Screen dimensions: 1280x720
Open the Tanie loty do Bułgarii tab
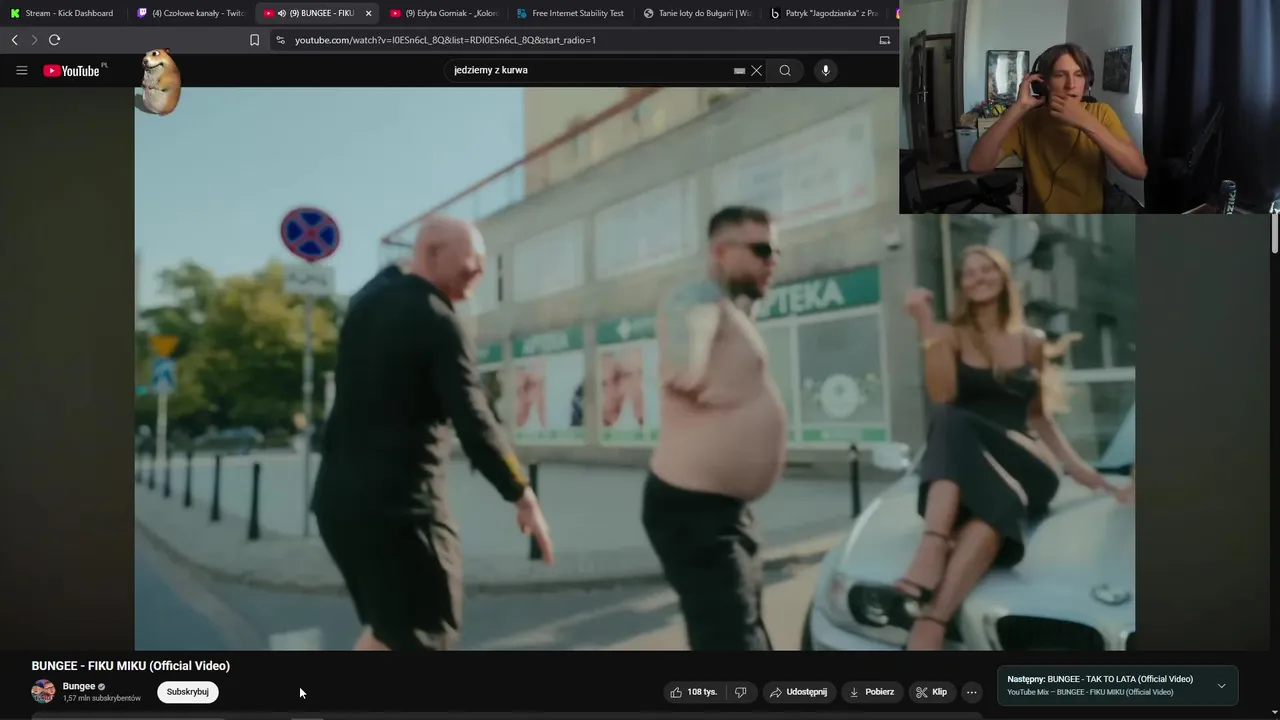coord(697,13)
